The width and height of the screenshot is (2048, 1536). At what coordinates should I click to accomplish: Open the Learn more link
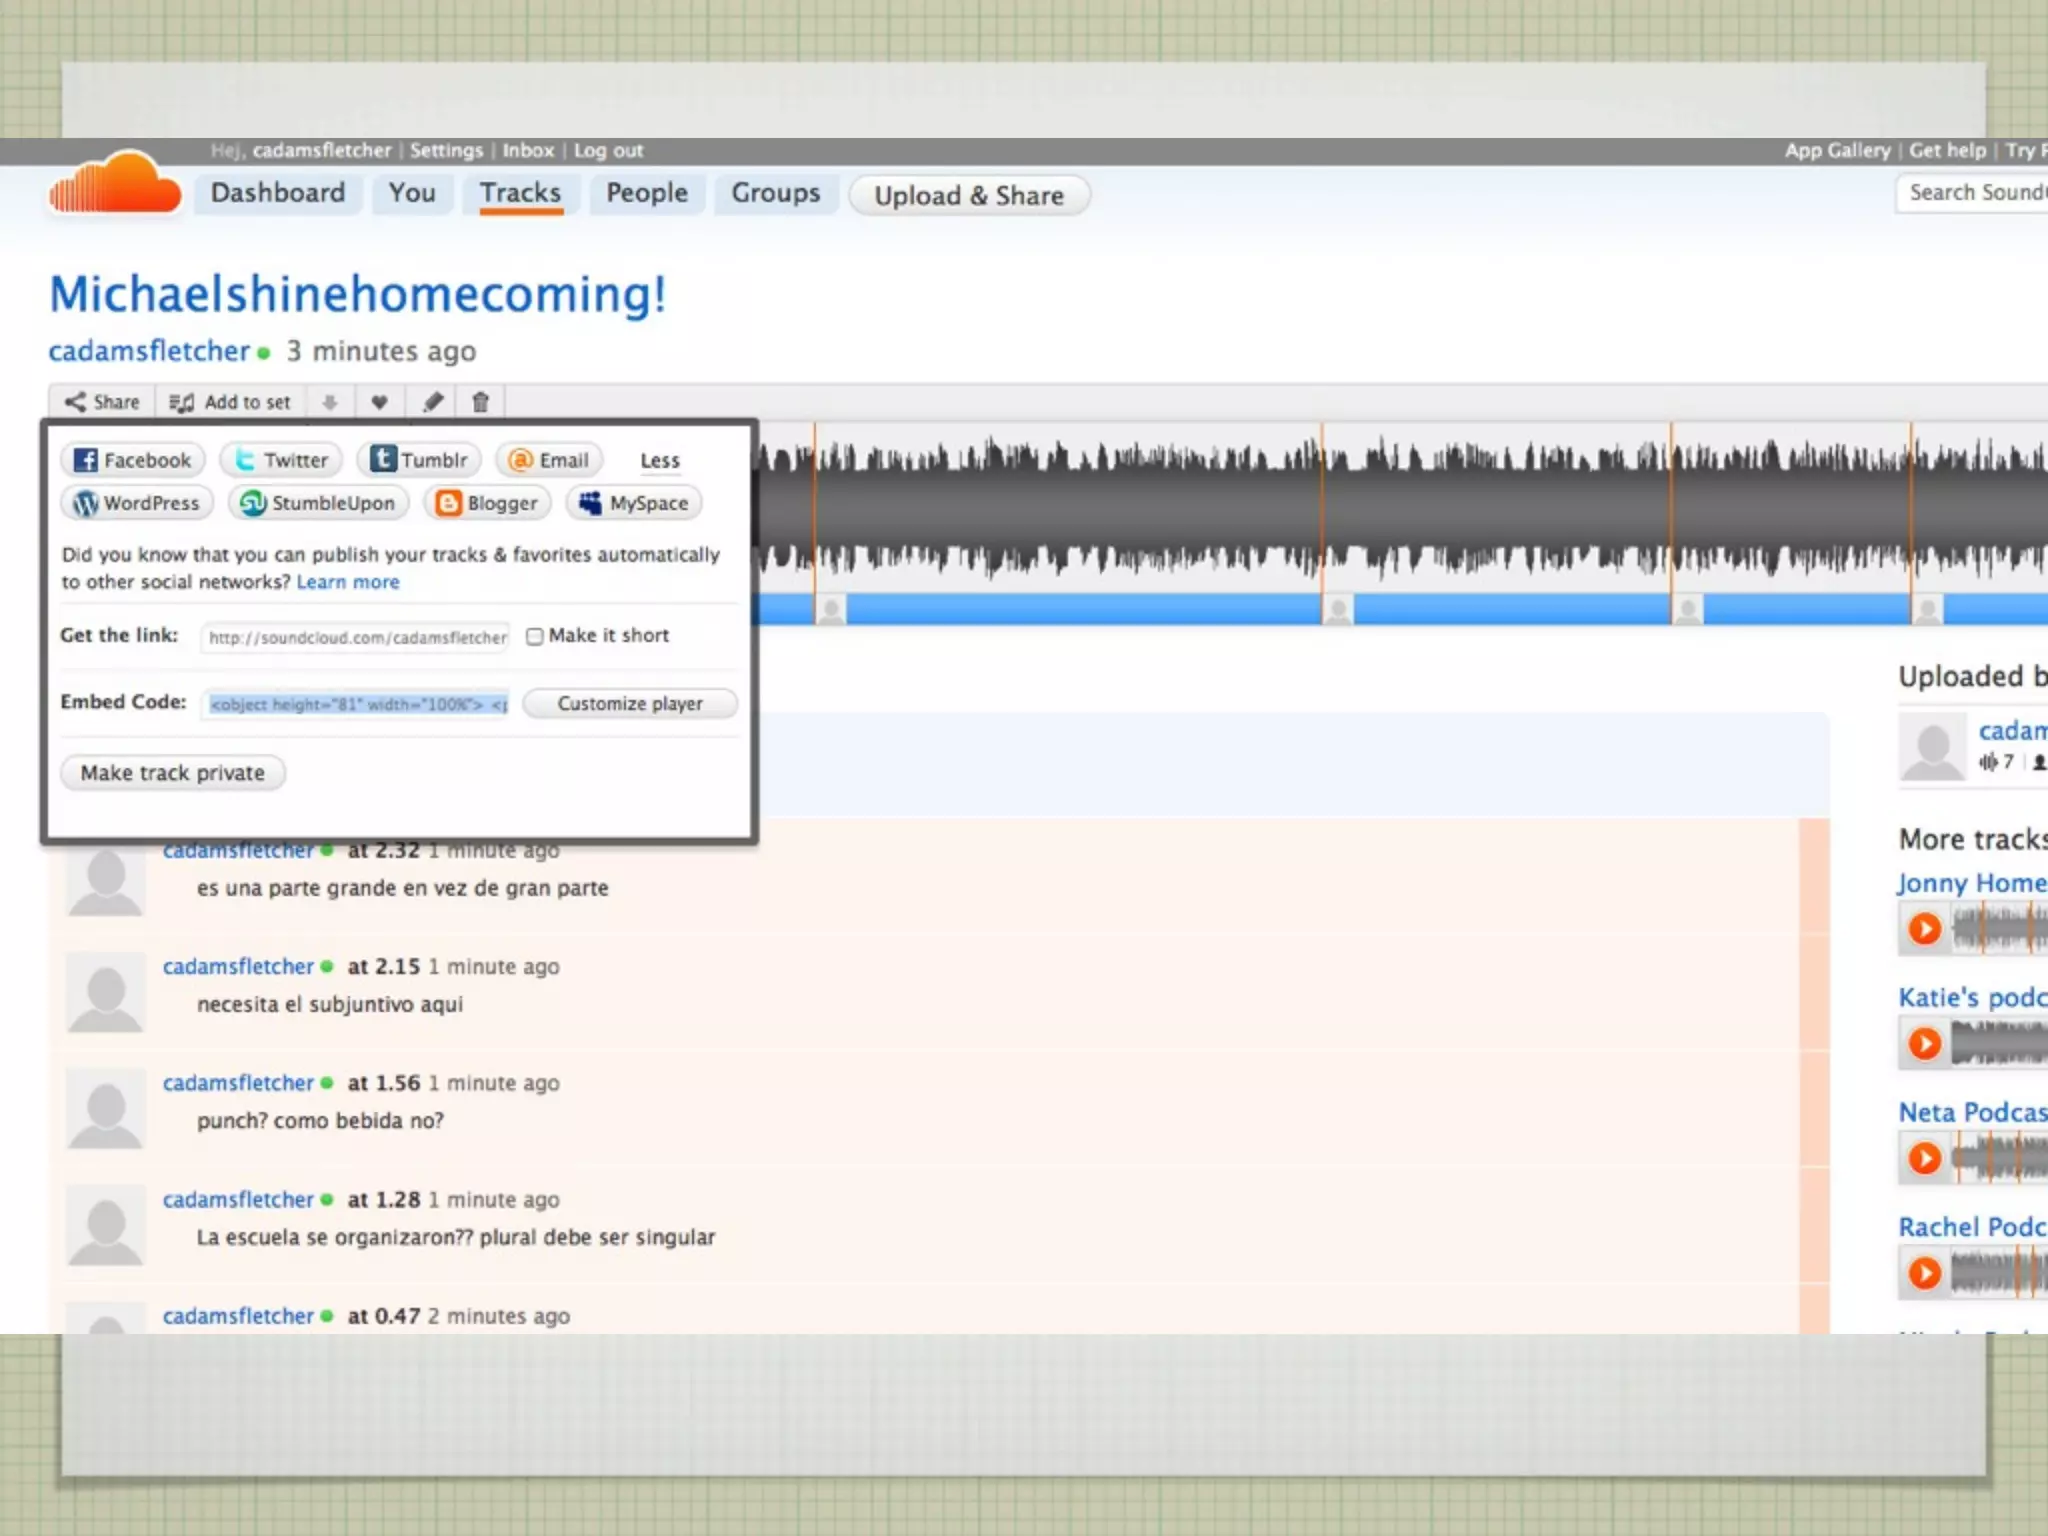[348, 582]
